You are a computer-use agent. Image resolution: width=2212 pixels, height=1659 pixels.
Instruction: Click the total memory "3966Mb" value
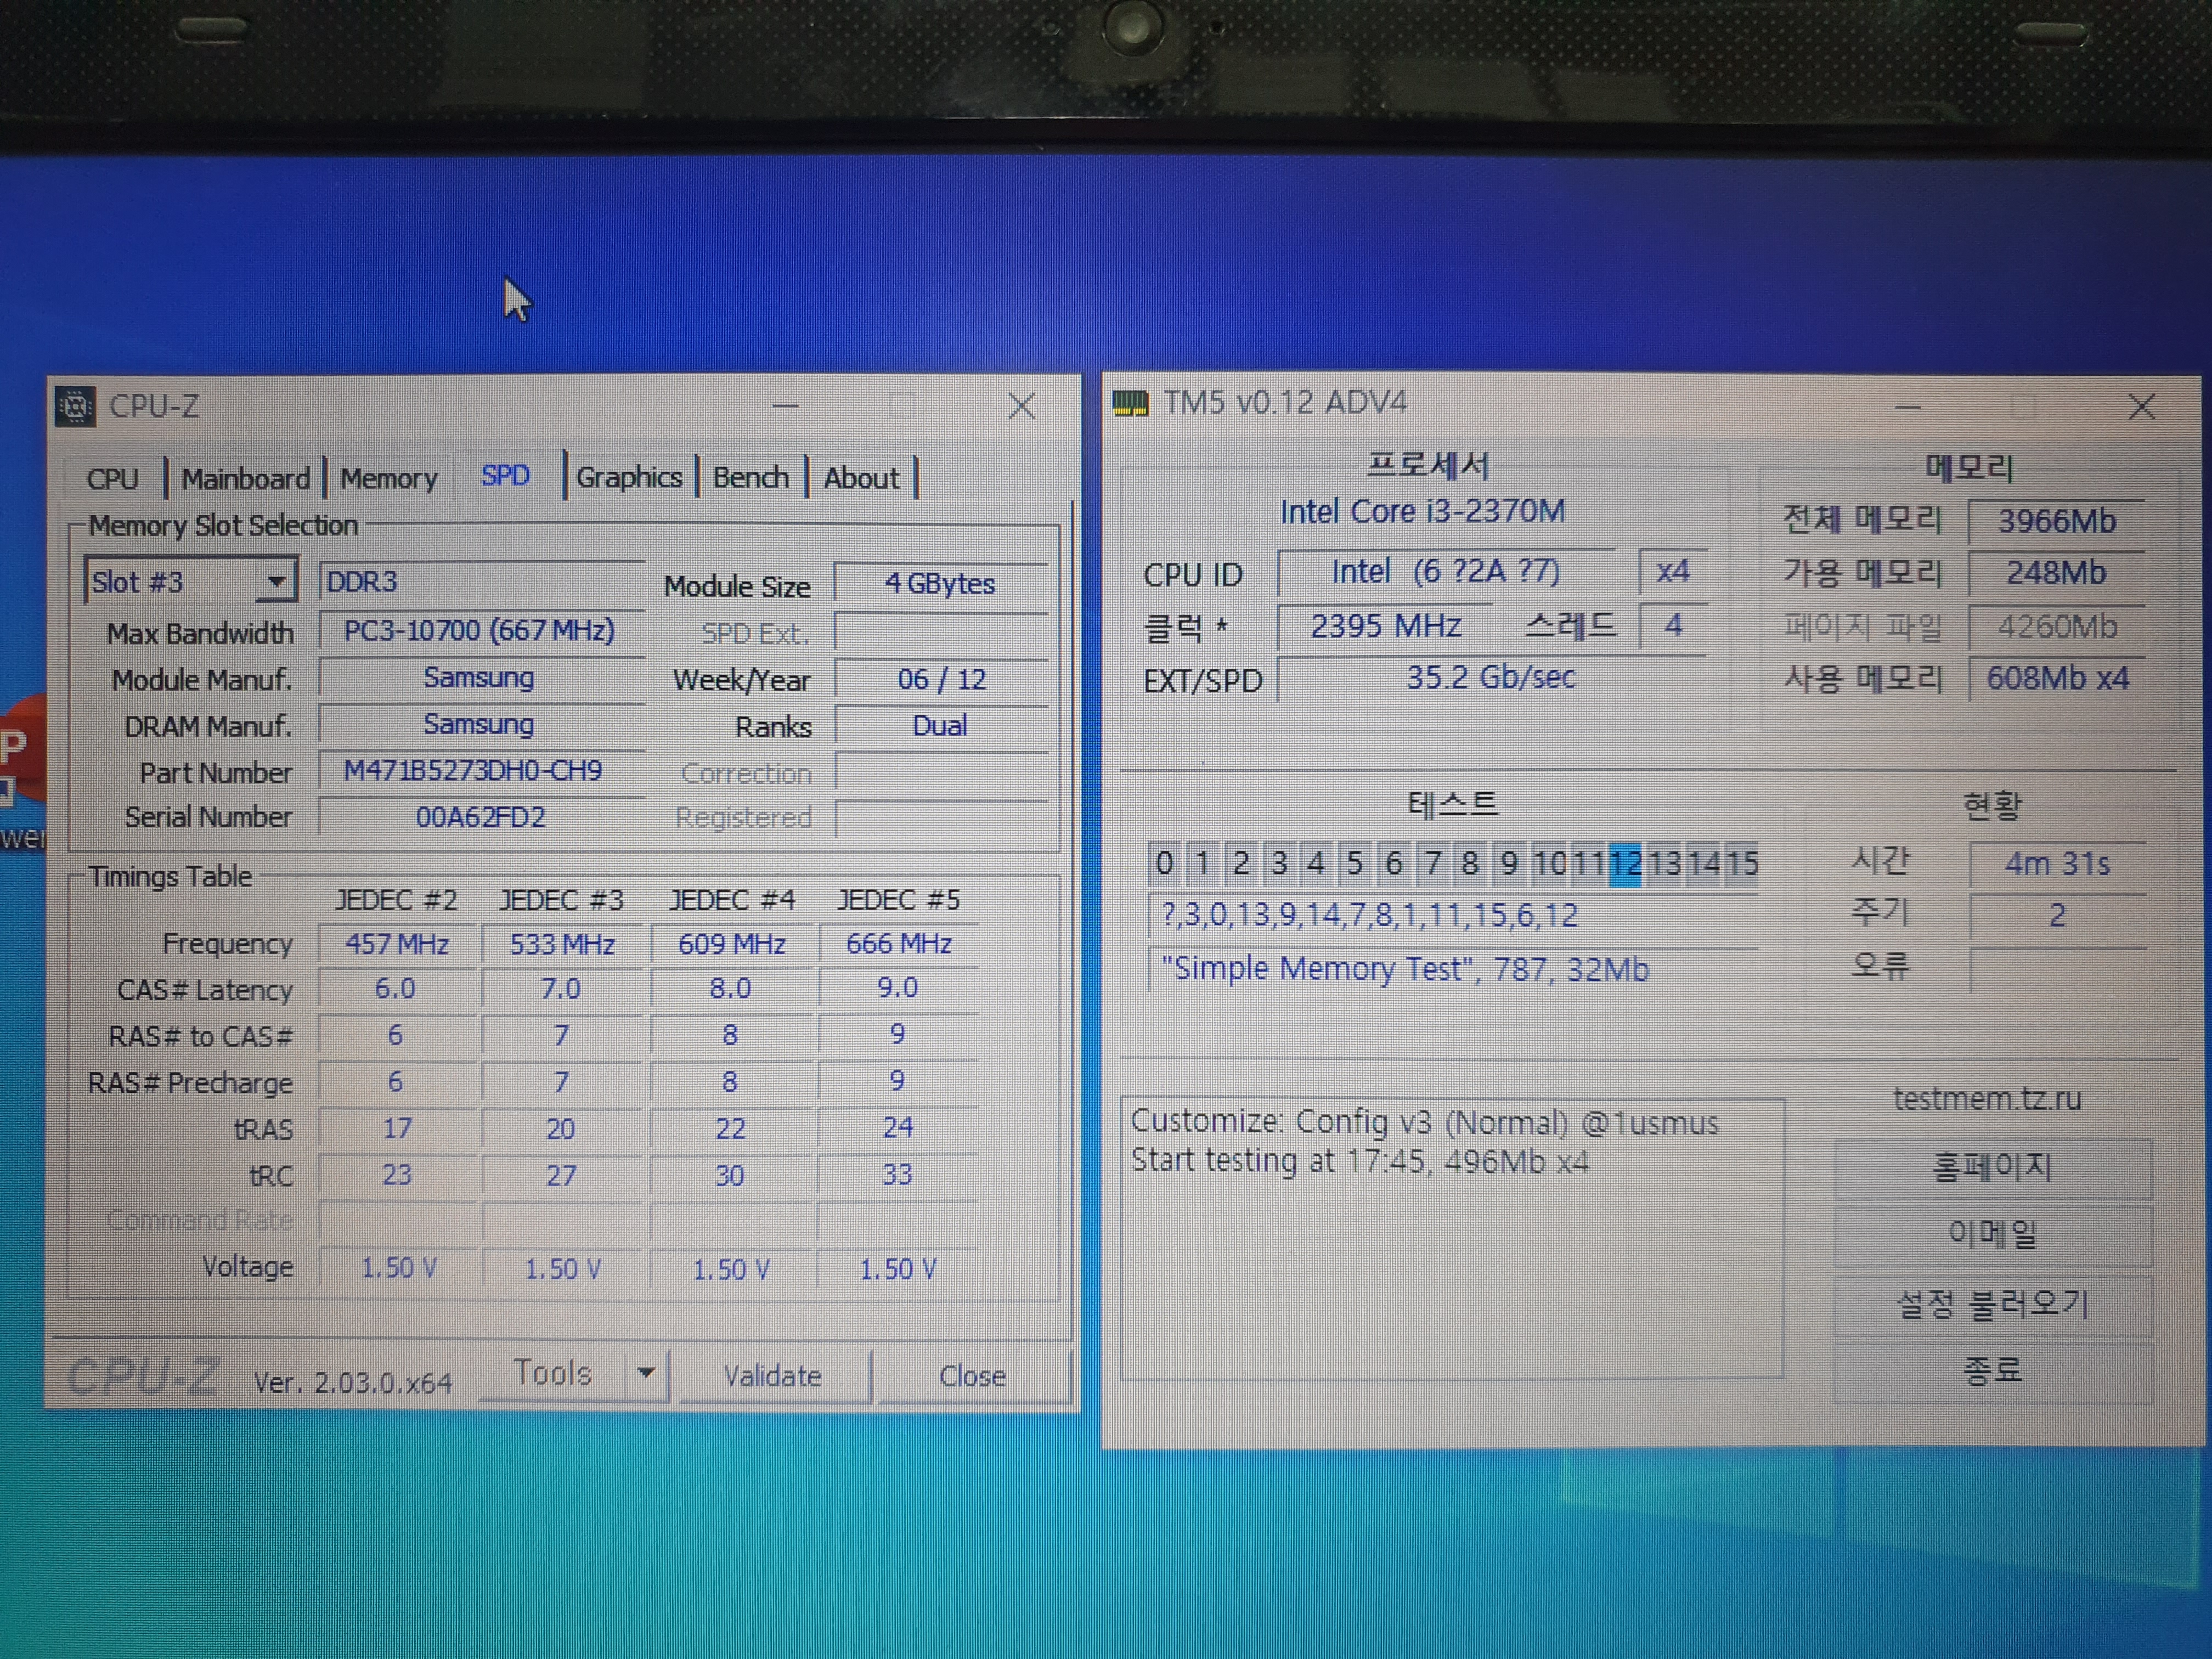tap(2056, 521)
